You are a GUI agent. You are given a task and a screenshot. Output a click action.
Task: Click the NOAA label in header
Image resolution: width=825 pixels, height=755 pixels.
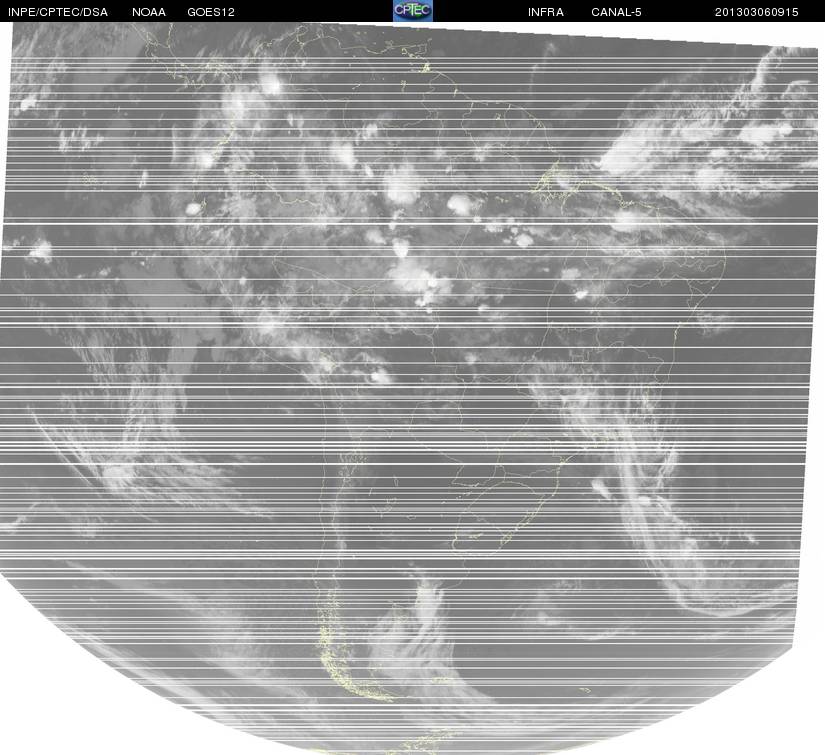click(x=149, y=12)
